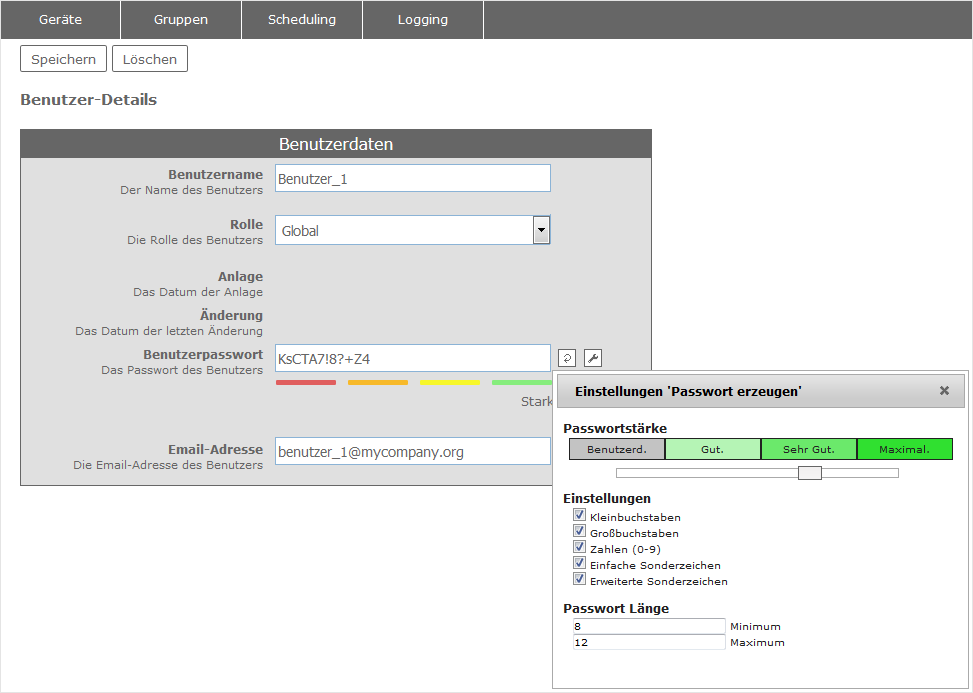Focus the Email-Adresse input field

coord(411,452)
